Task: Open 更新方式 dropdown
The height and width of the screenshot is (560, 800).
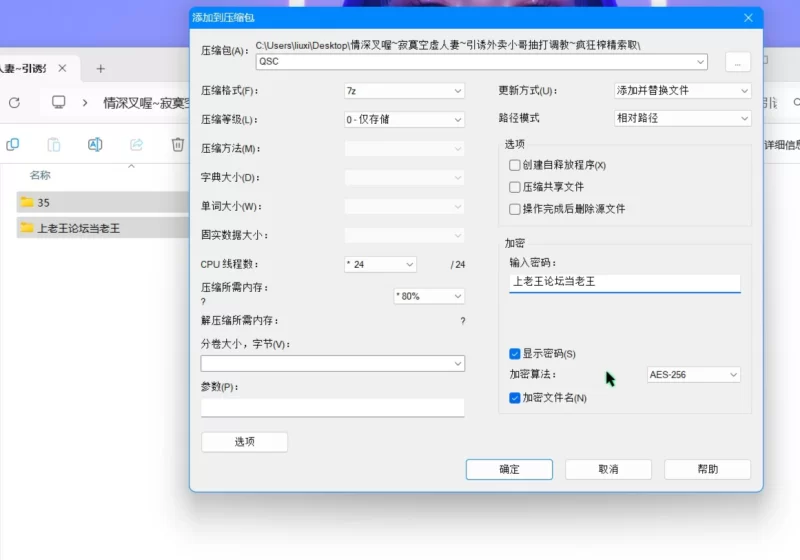Action: [683, 91]
